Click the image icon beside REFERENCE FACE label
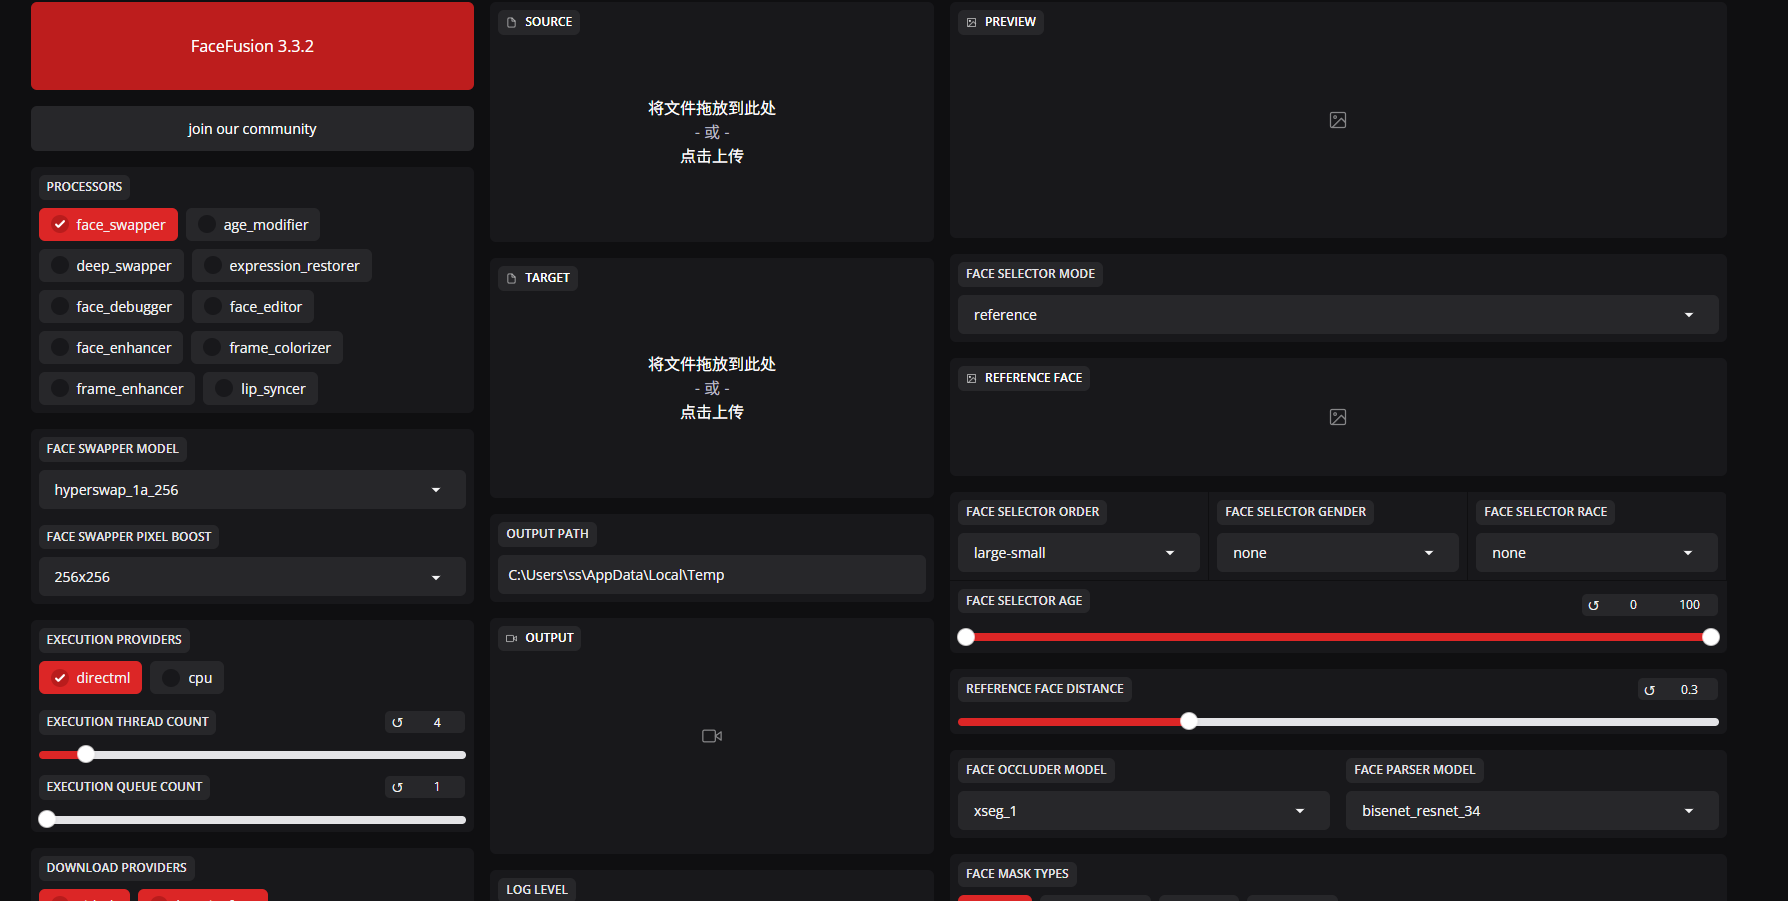Viewport: 1788px width, 901px height. click(972, 378)
